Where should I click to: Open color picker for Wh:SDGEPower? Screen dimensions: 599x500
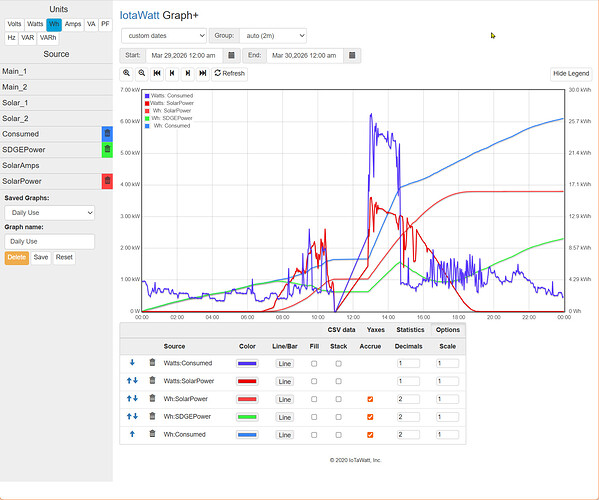[x=247, y=417]
